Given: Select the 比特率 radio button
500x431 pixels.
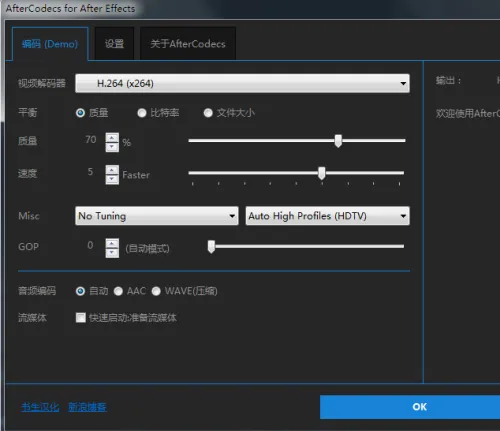Looking at the screenshot, I should pyautogui.click(x=142, y=113).
